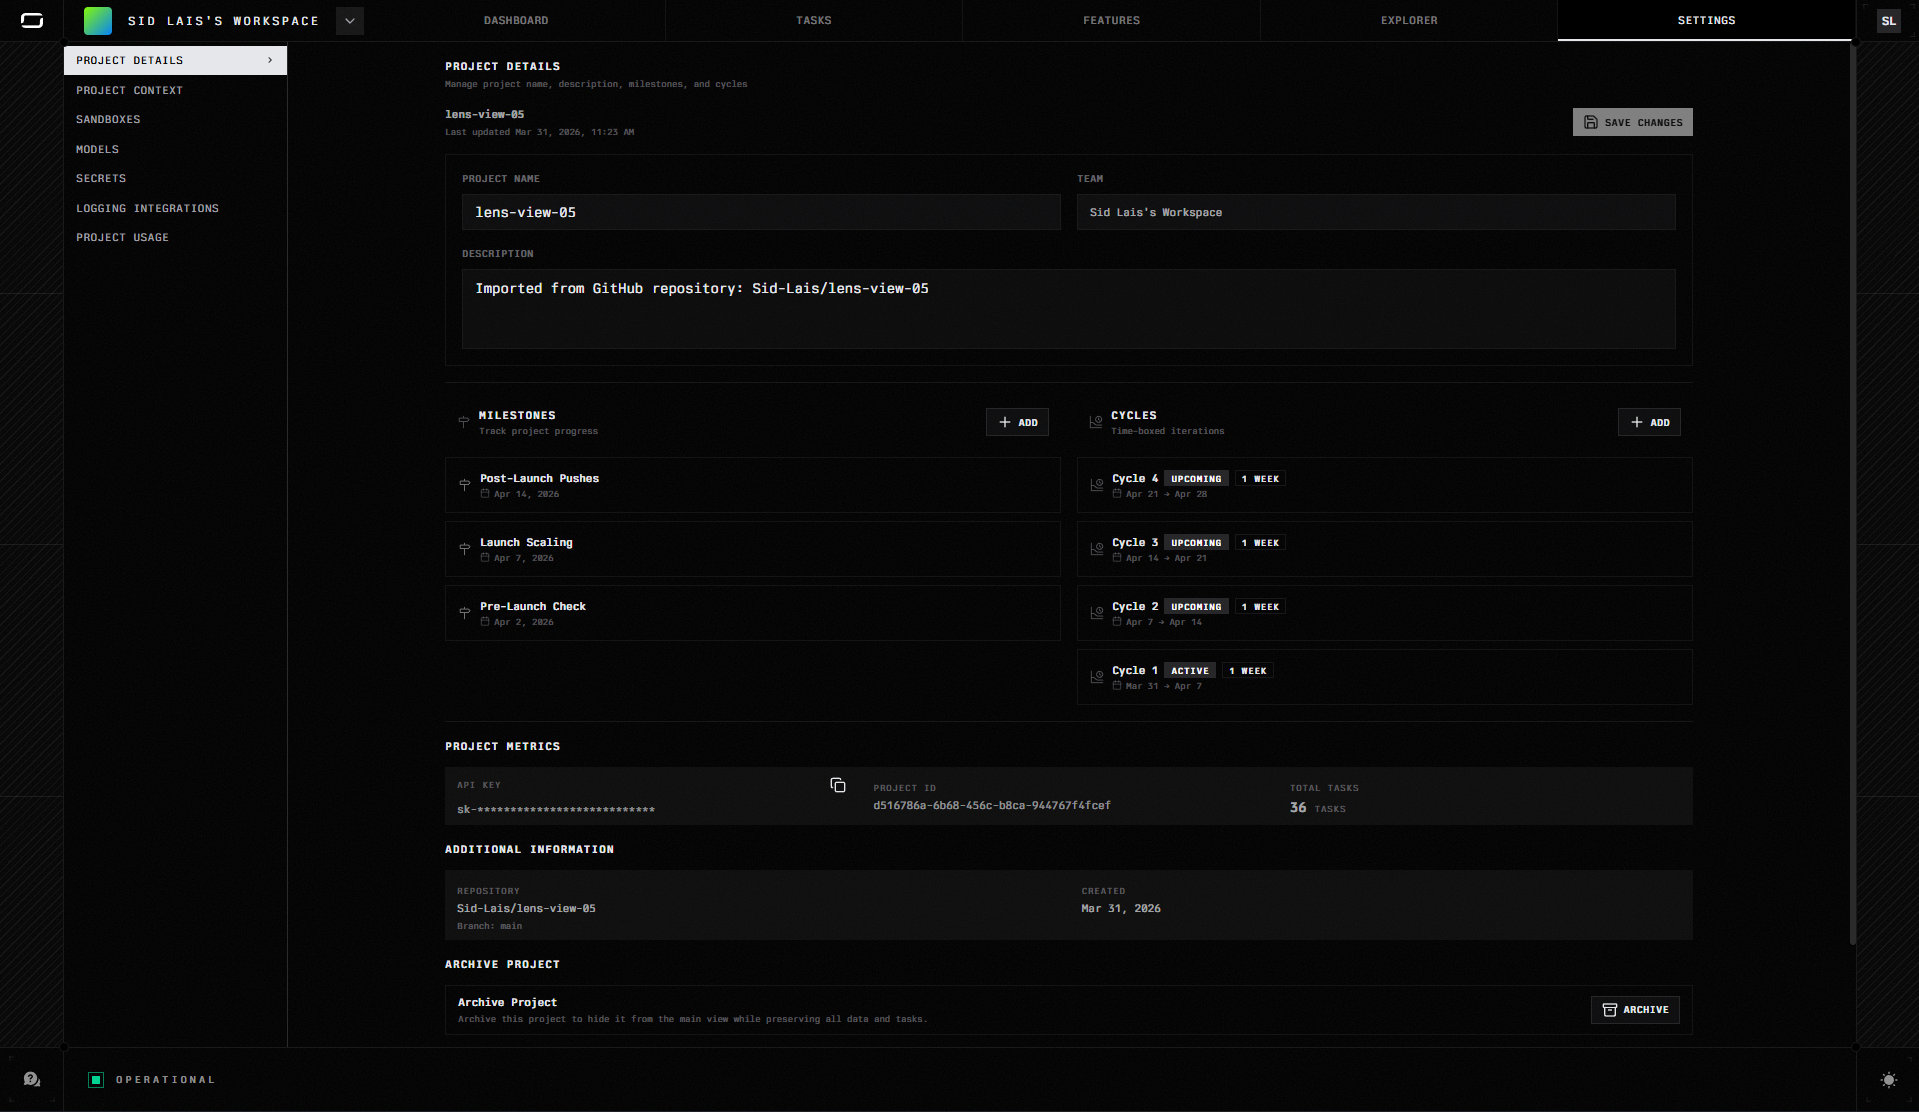Click the Milestones section signpost icon
Screen dimensions: 1919x1112
click(x=464, y=422)
